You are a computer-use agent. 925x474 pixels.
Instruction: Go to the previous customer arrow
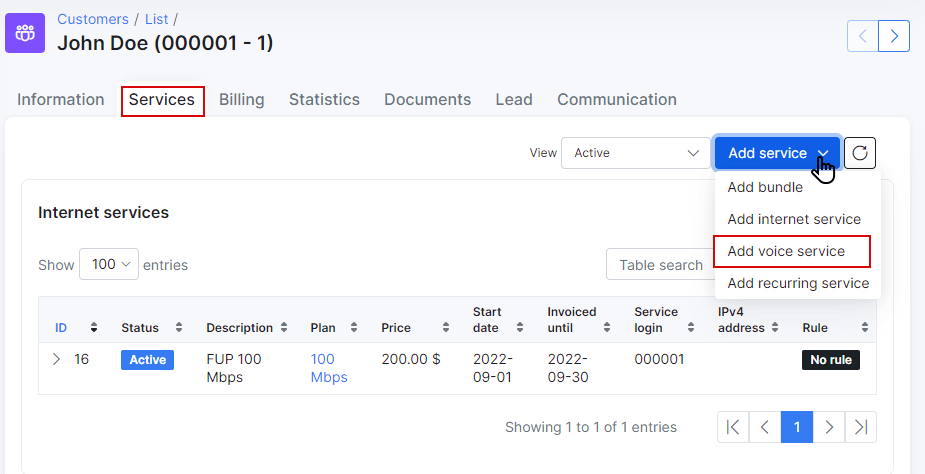(x=862, y=36)
